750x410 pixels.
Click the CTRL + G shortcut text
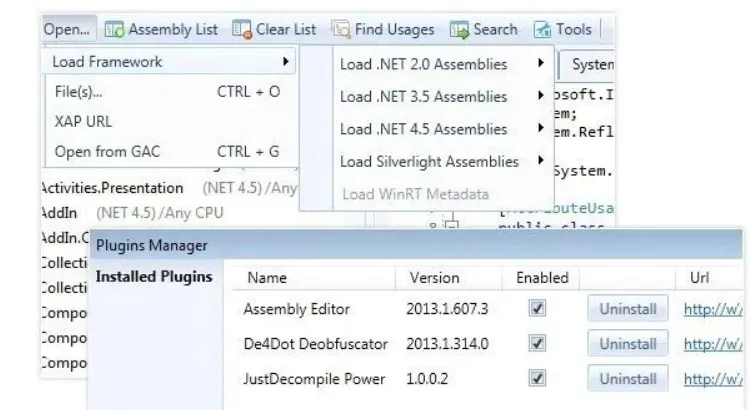[x=248, y=152]
